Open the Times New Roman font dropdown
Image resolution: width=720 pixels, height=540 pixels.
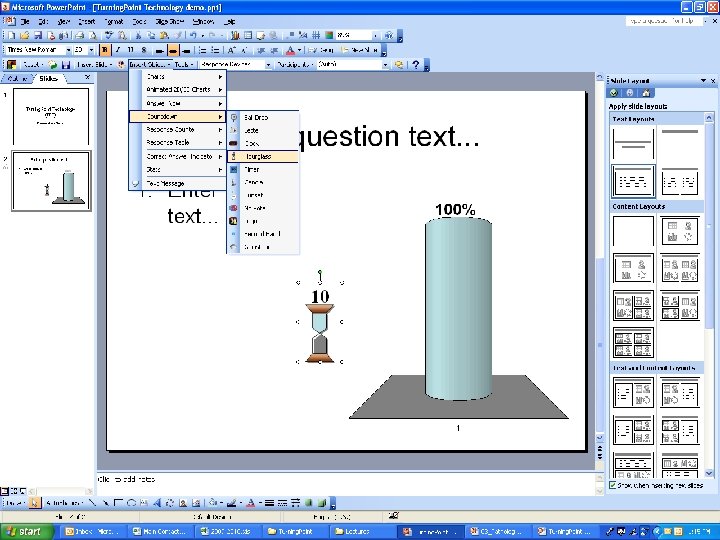[68, 50]
